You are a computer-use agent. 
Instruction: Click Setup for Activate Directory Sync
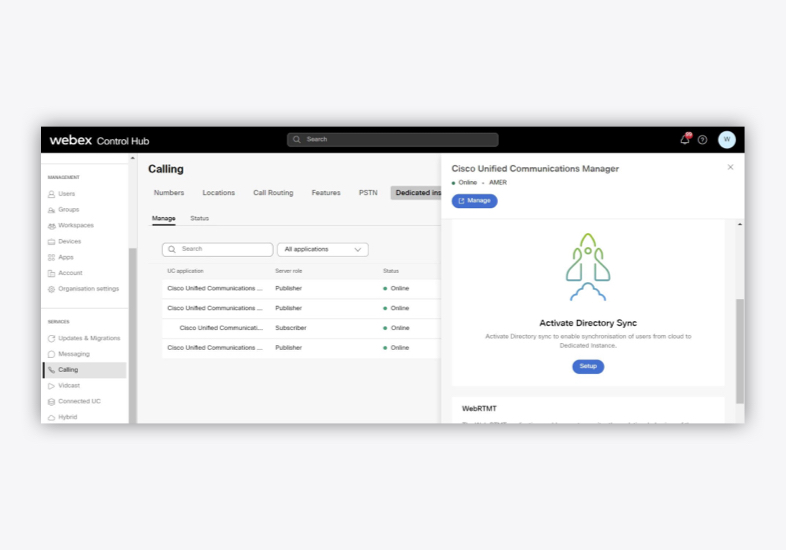pyautogui.click(x=588, y=367)
